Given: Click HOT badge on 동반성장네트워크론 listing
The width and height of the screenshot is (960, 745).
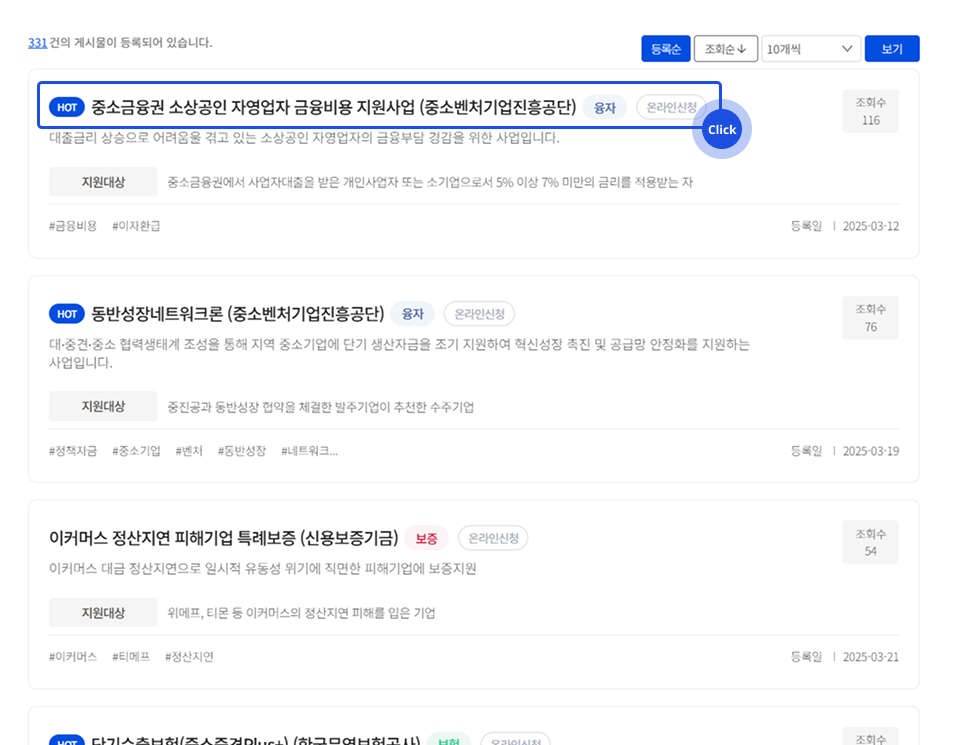Looking at the screenshot, I should 67,314.
